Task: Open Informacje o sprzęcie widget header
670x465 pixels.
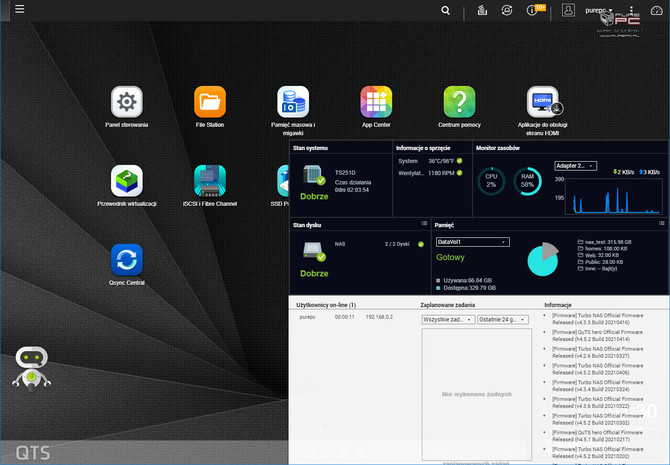Action: 423,148
